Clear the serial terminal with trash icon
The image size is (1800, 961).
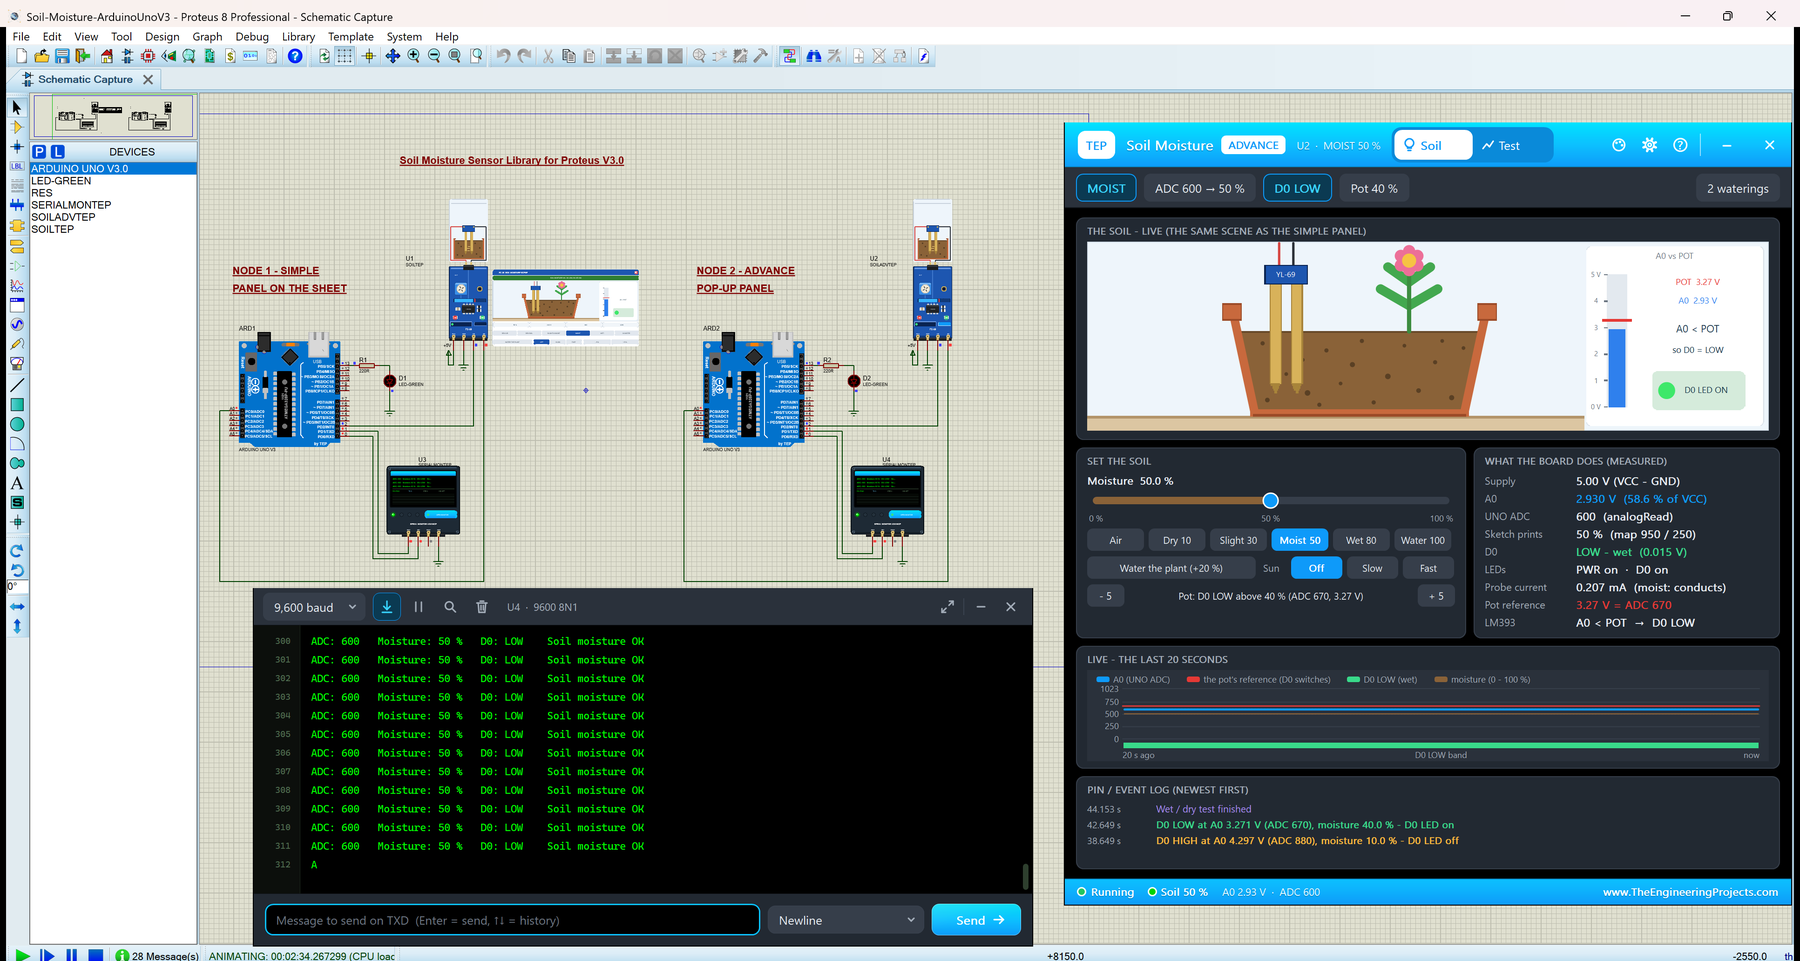click(482, 607)
